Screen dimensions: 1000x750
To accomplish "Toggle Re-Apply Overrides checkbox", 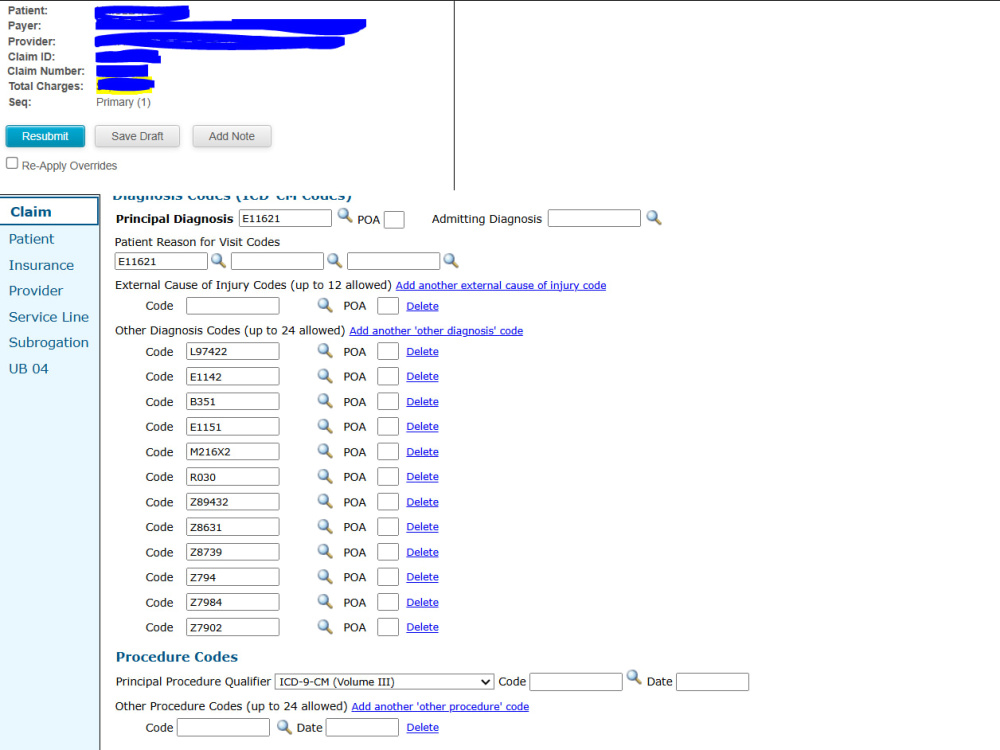I will (12, 163).
